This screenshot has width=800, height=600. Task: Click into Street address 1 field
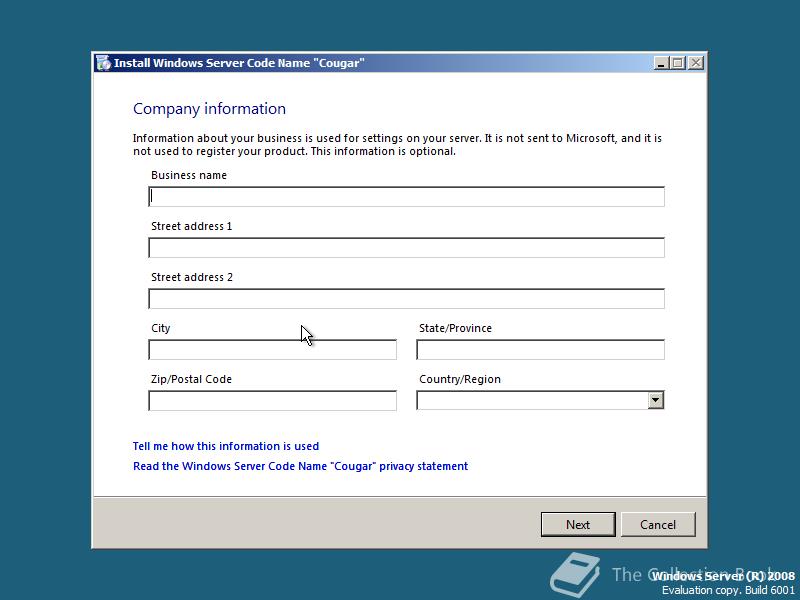(406, 247)
